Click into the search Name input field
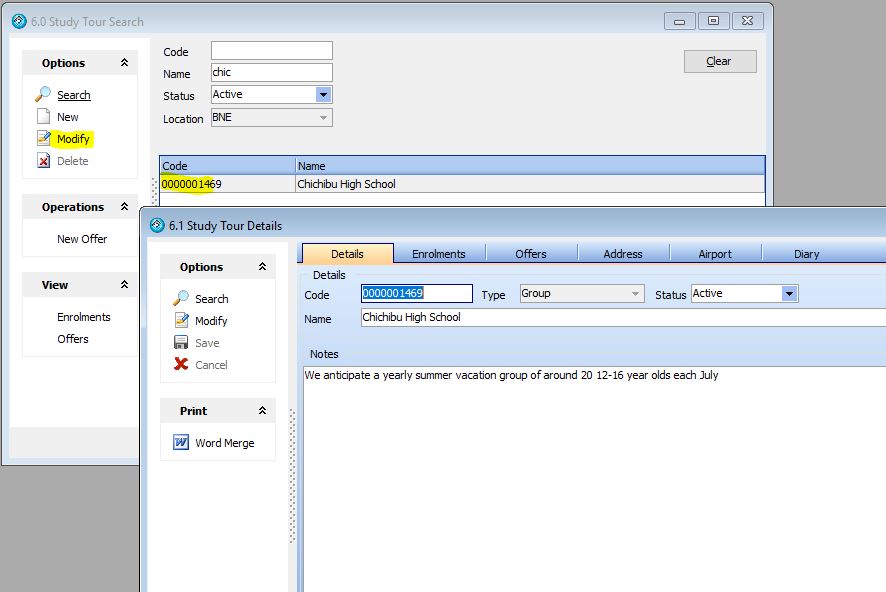Viewport: 886px width, 592px height. [271, 73]
